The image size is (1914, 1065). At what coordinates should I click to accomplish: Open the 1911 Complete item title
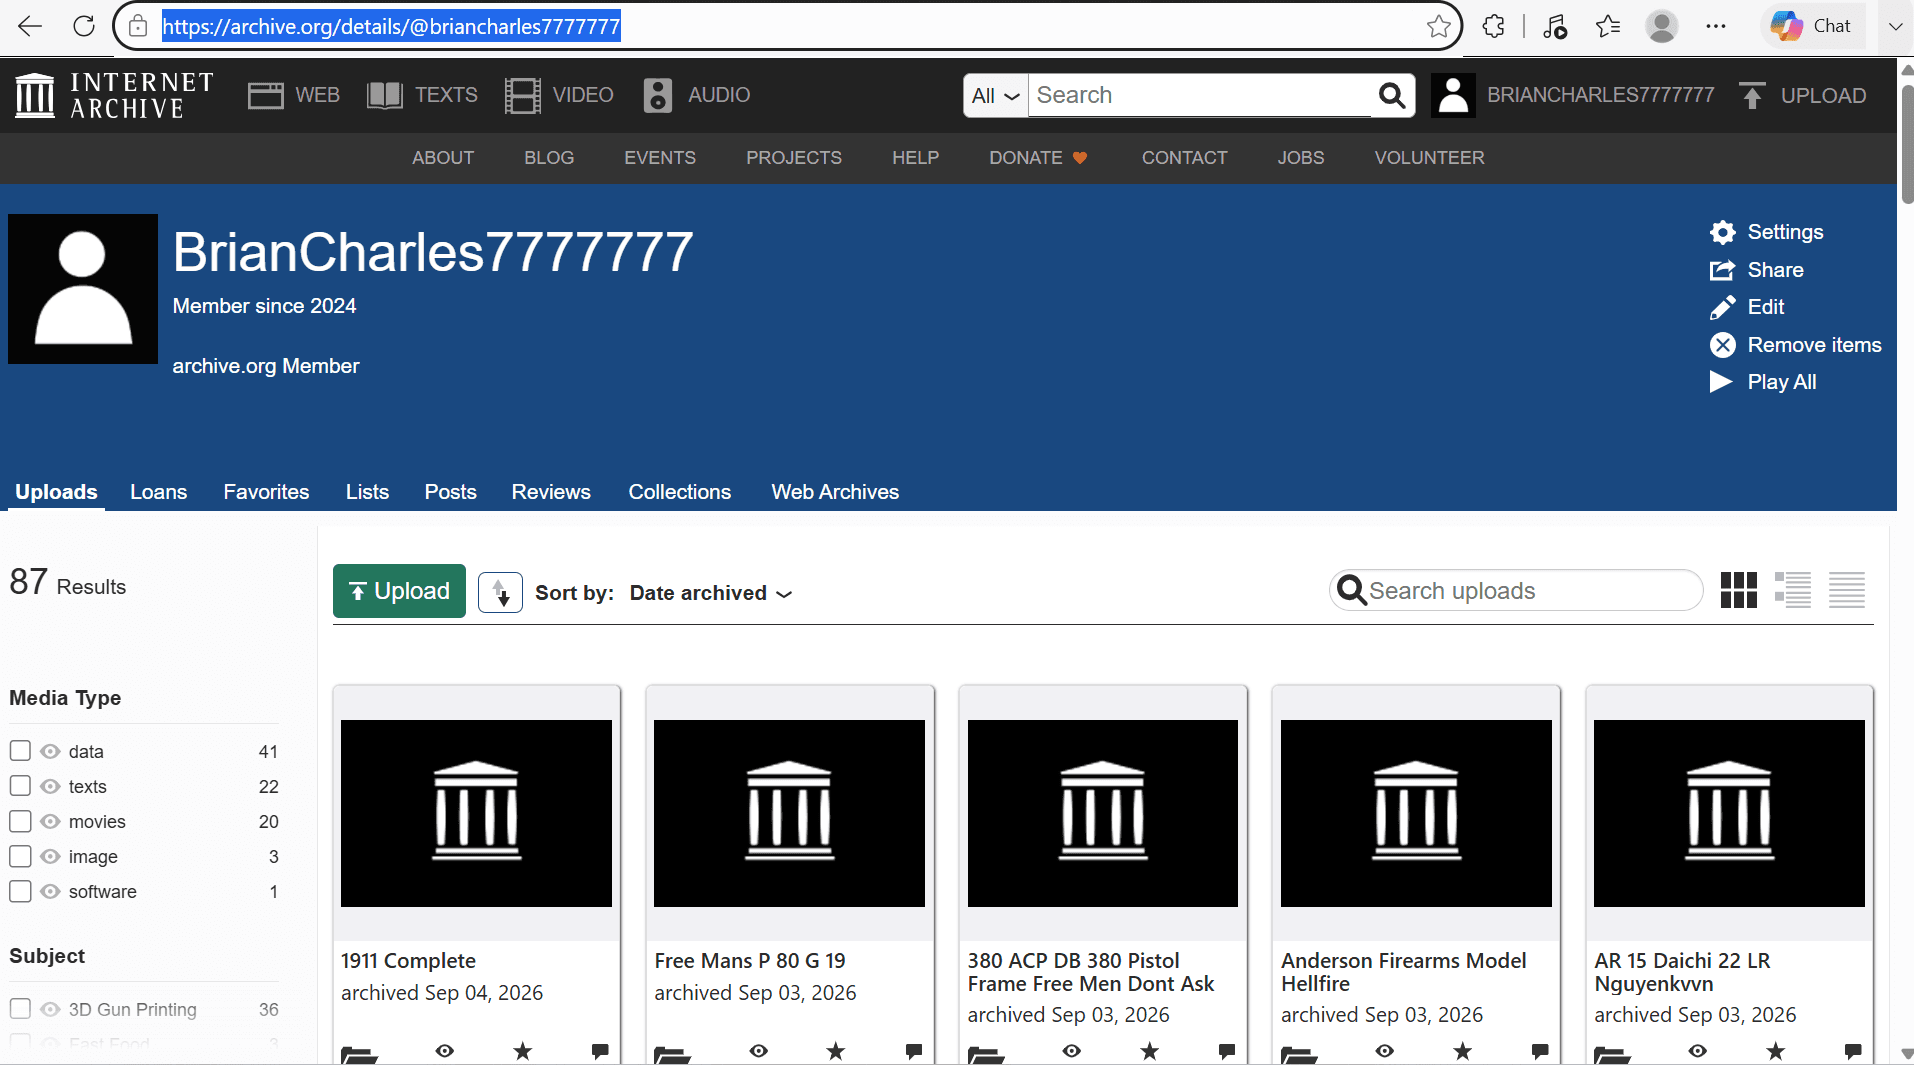tap(408, 961)
